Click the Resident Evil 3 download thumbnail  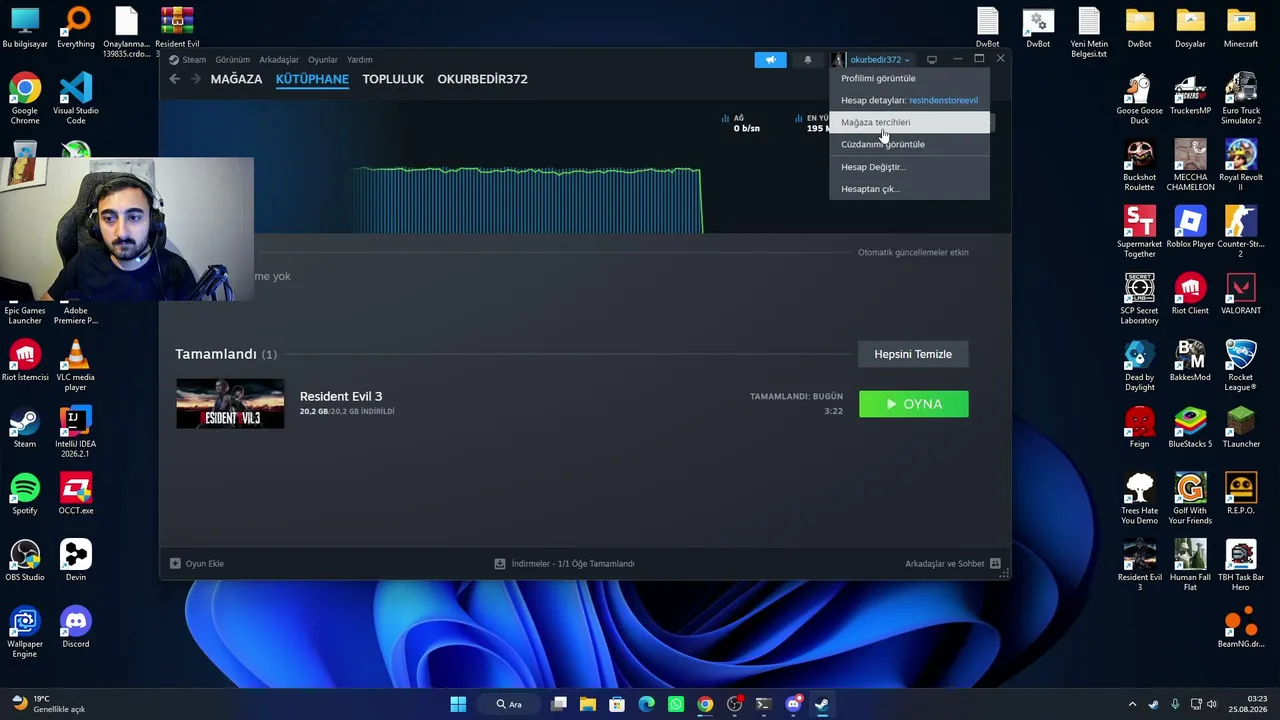pos(230,404)
